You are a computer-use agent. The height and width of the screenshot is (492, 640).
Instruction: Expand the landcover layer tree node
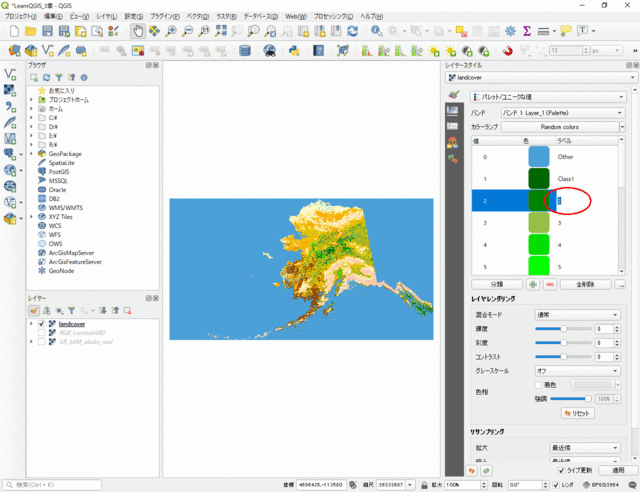tap(31, 324)
